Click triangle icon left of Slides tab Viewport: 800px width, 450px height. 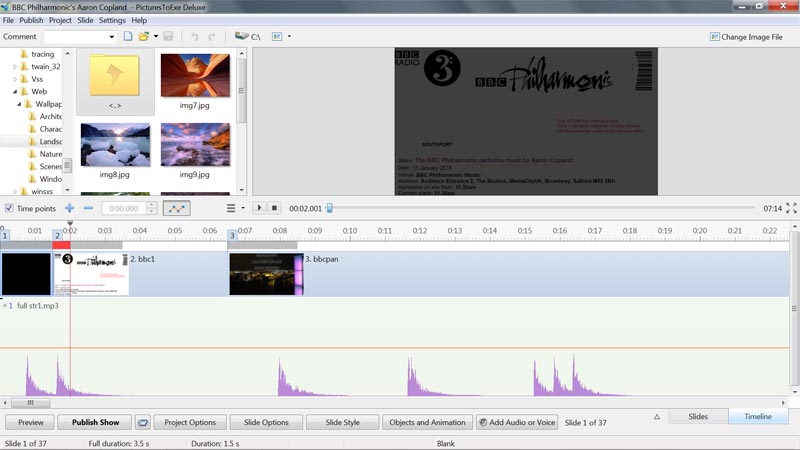tap(657, 417)
